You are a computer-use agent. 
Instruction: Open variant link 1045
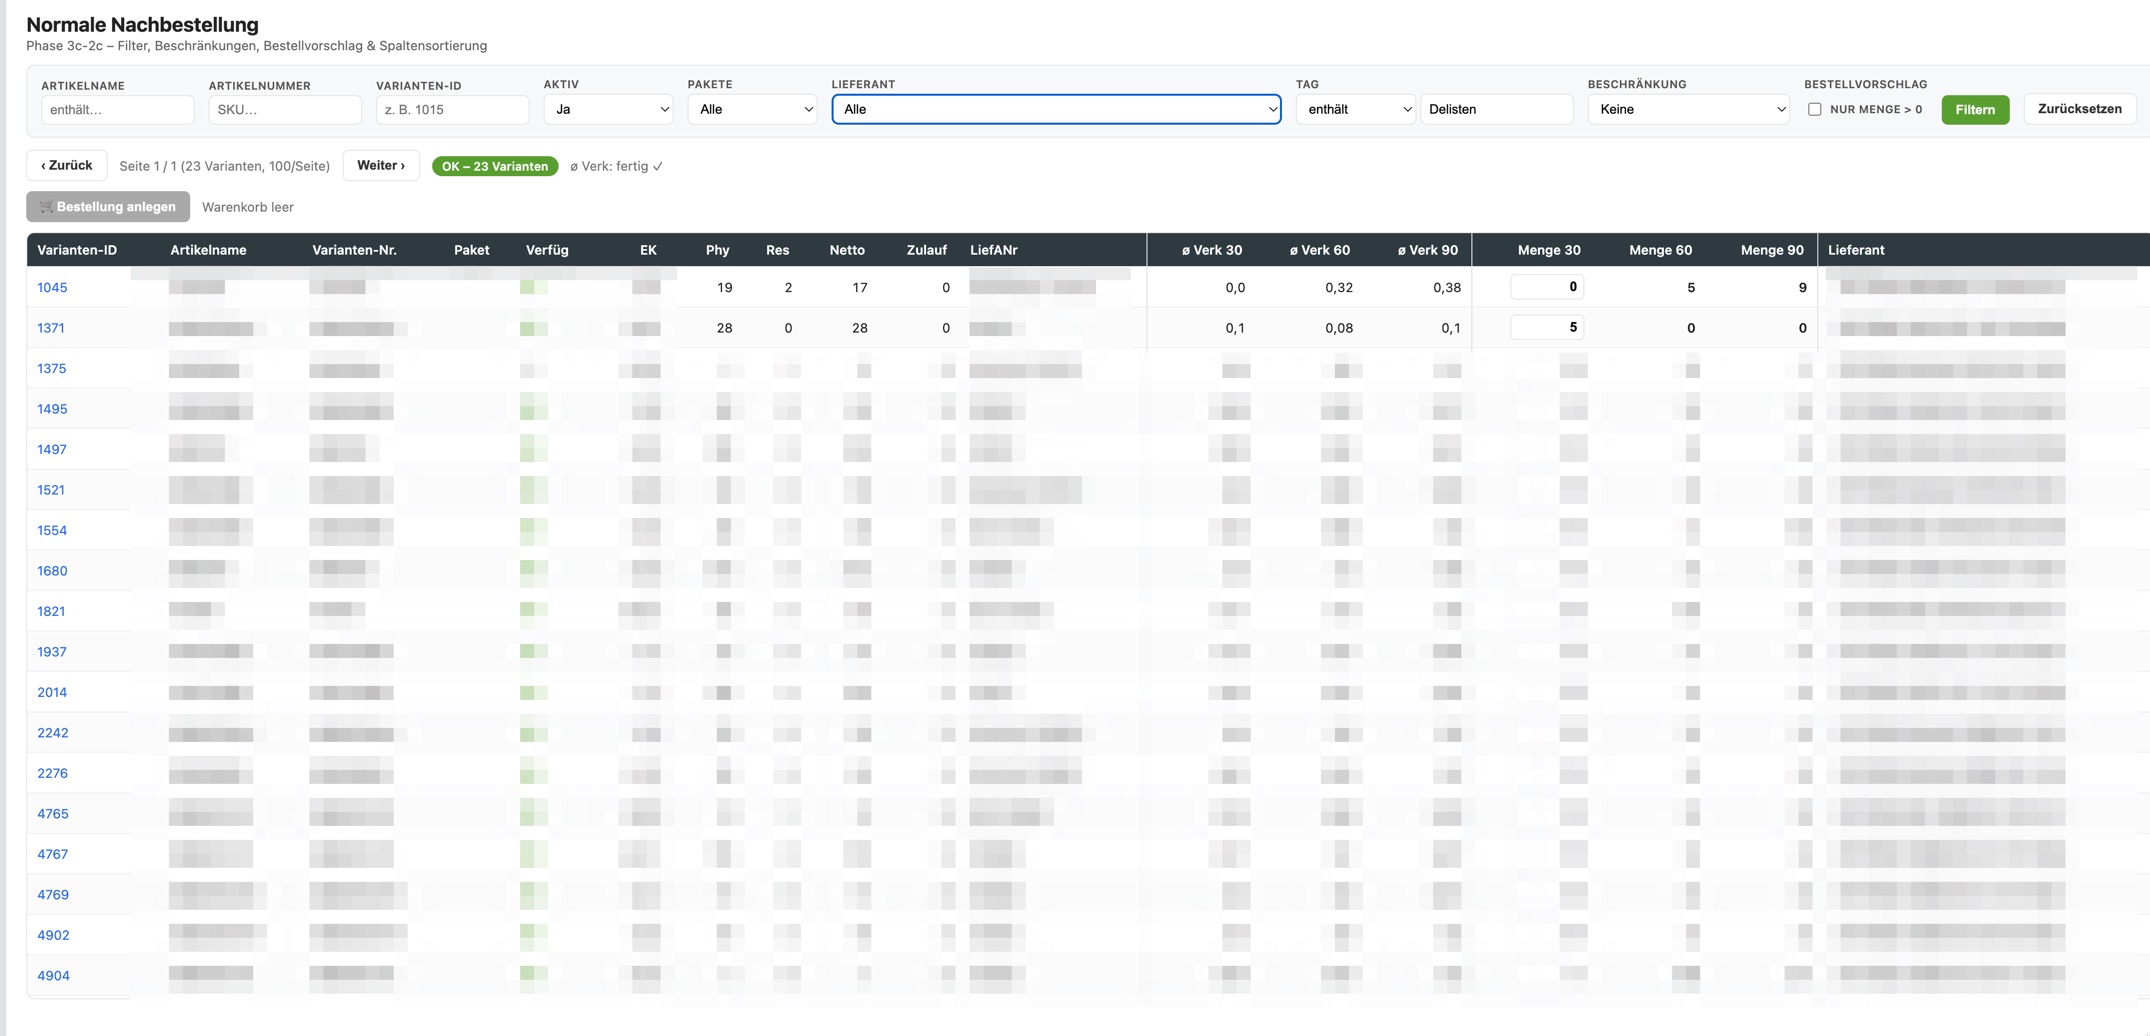coord(52,287)
